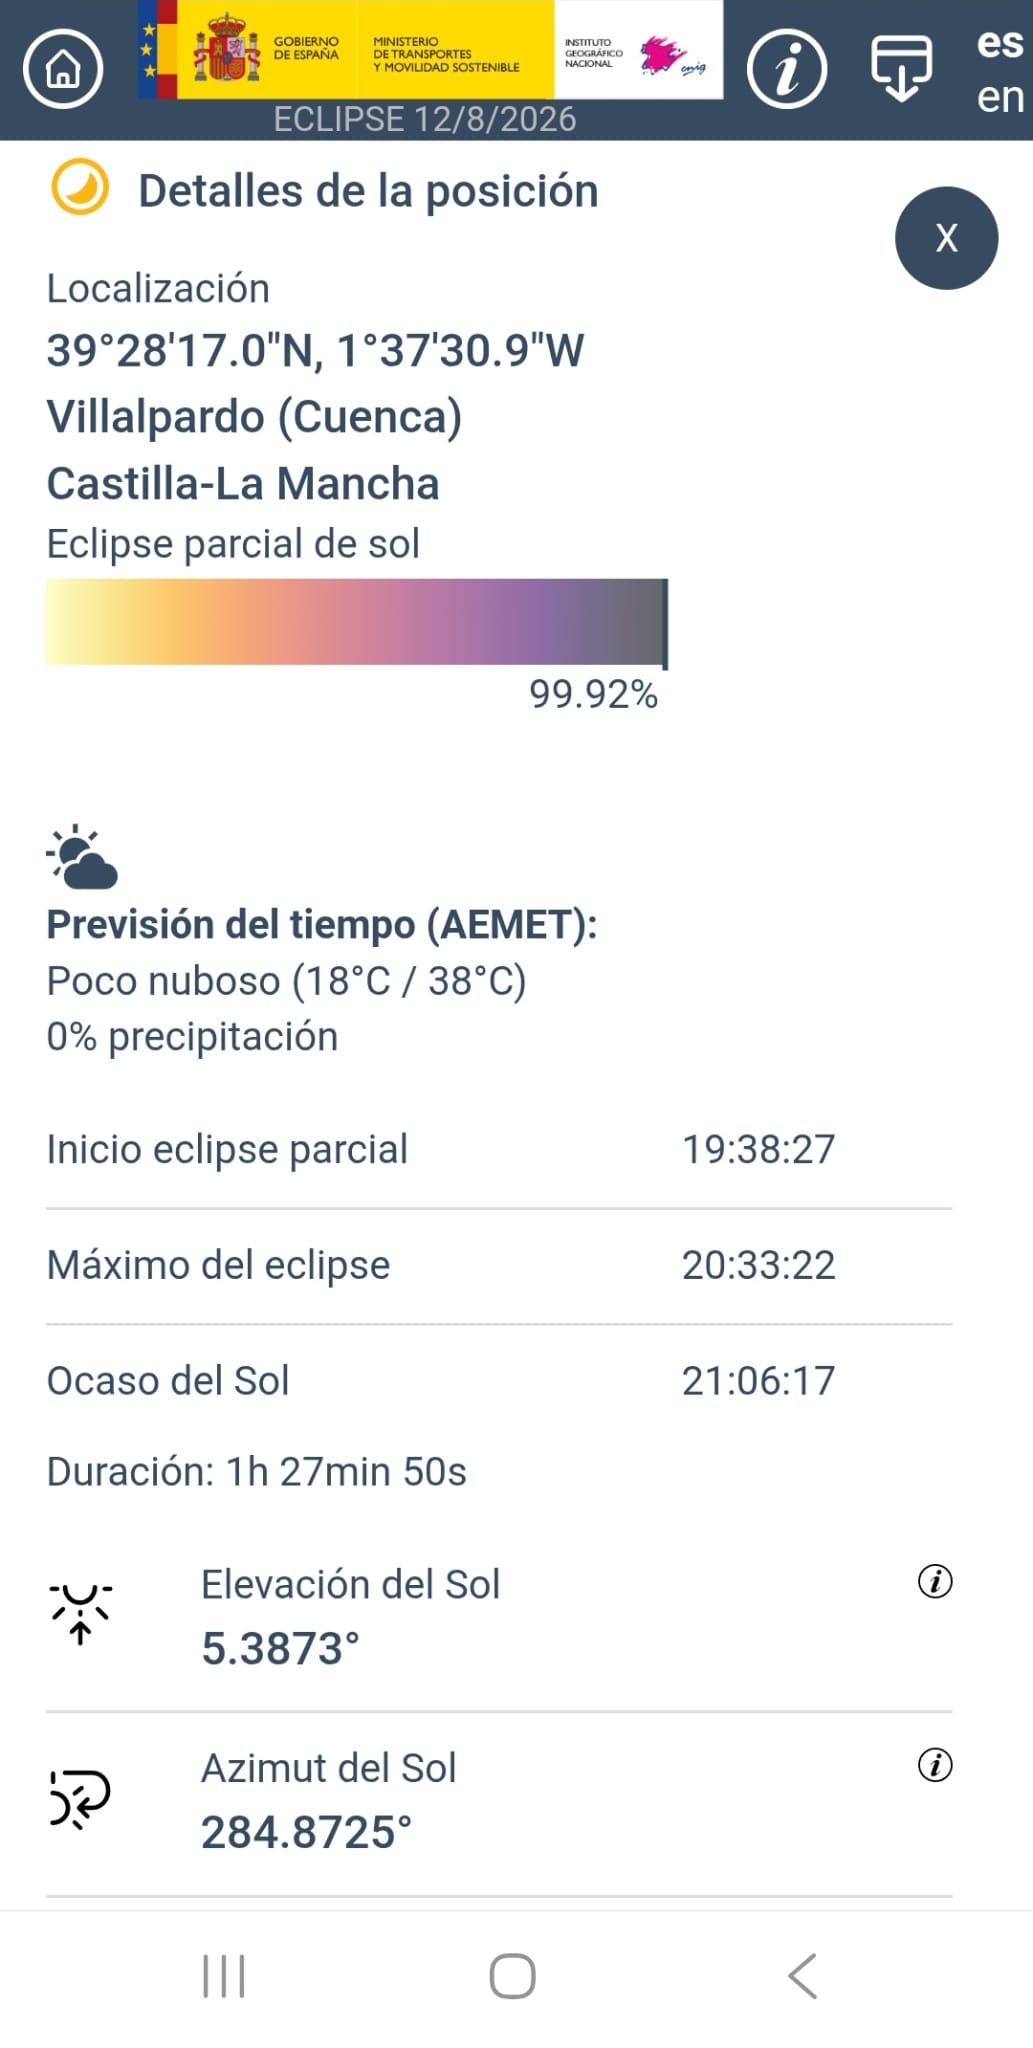1033x2048 pixels.
Task: Tap the weather forecast cloud icon
Action: 82,857
